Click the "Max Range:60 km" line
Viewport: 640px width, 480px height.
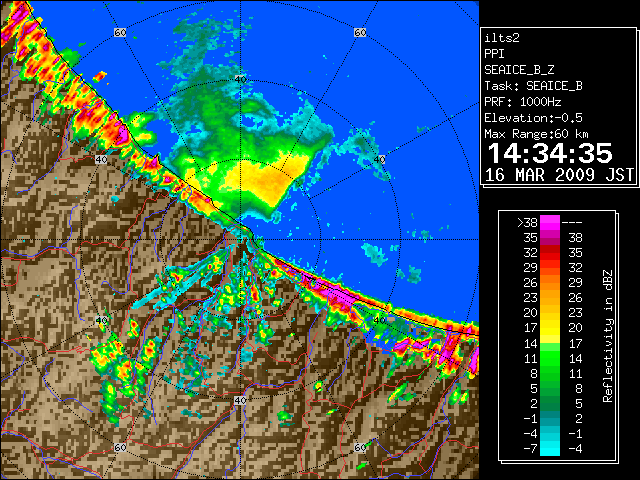pos(536,134)
